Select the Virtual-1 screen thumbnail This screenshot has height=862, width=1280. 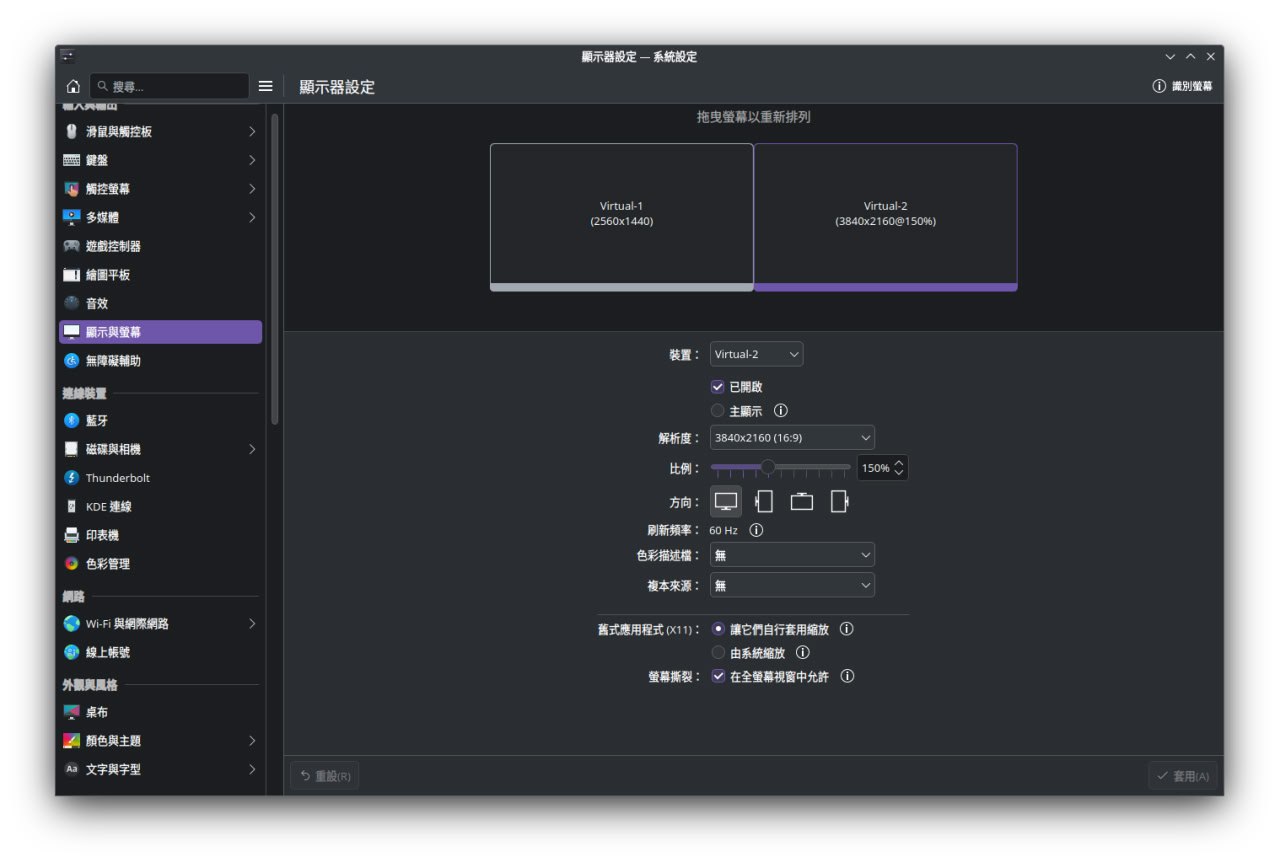point(621,214)
